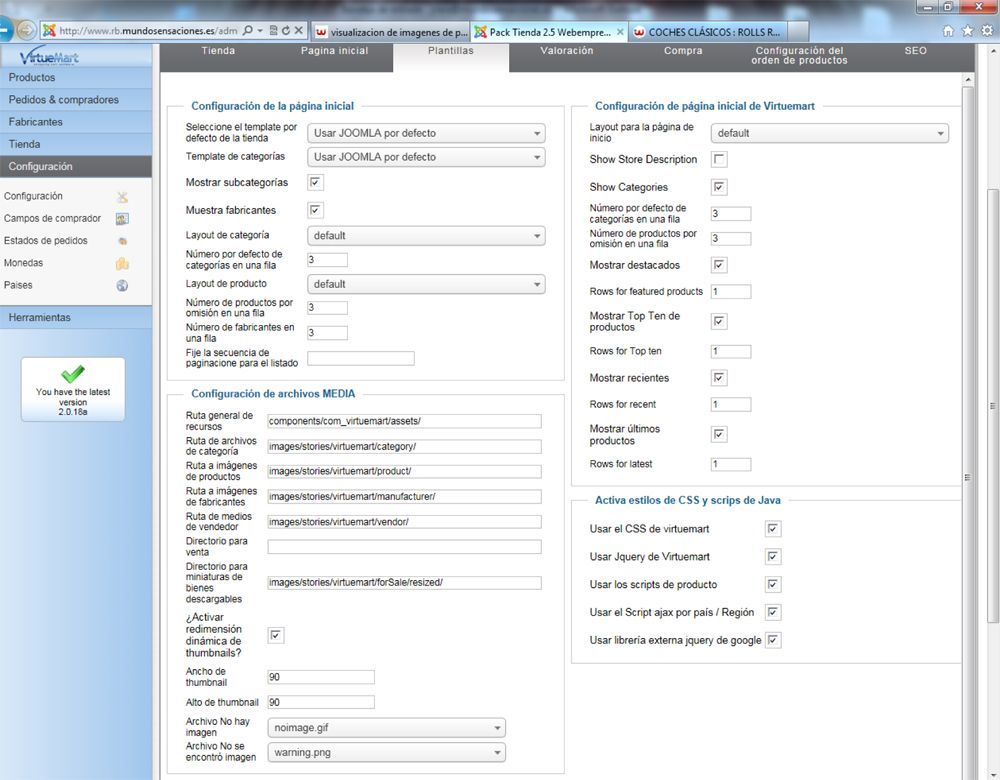Toggle the Mostrar últimos productos checkbox
1000x780 pixels.
(x=719, y=435)
